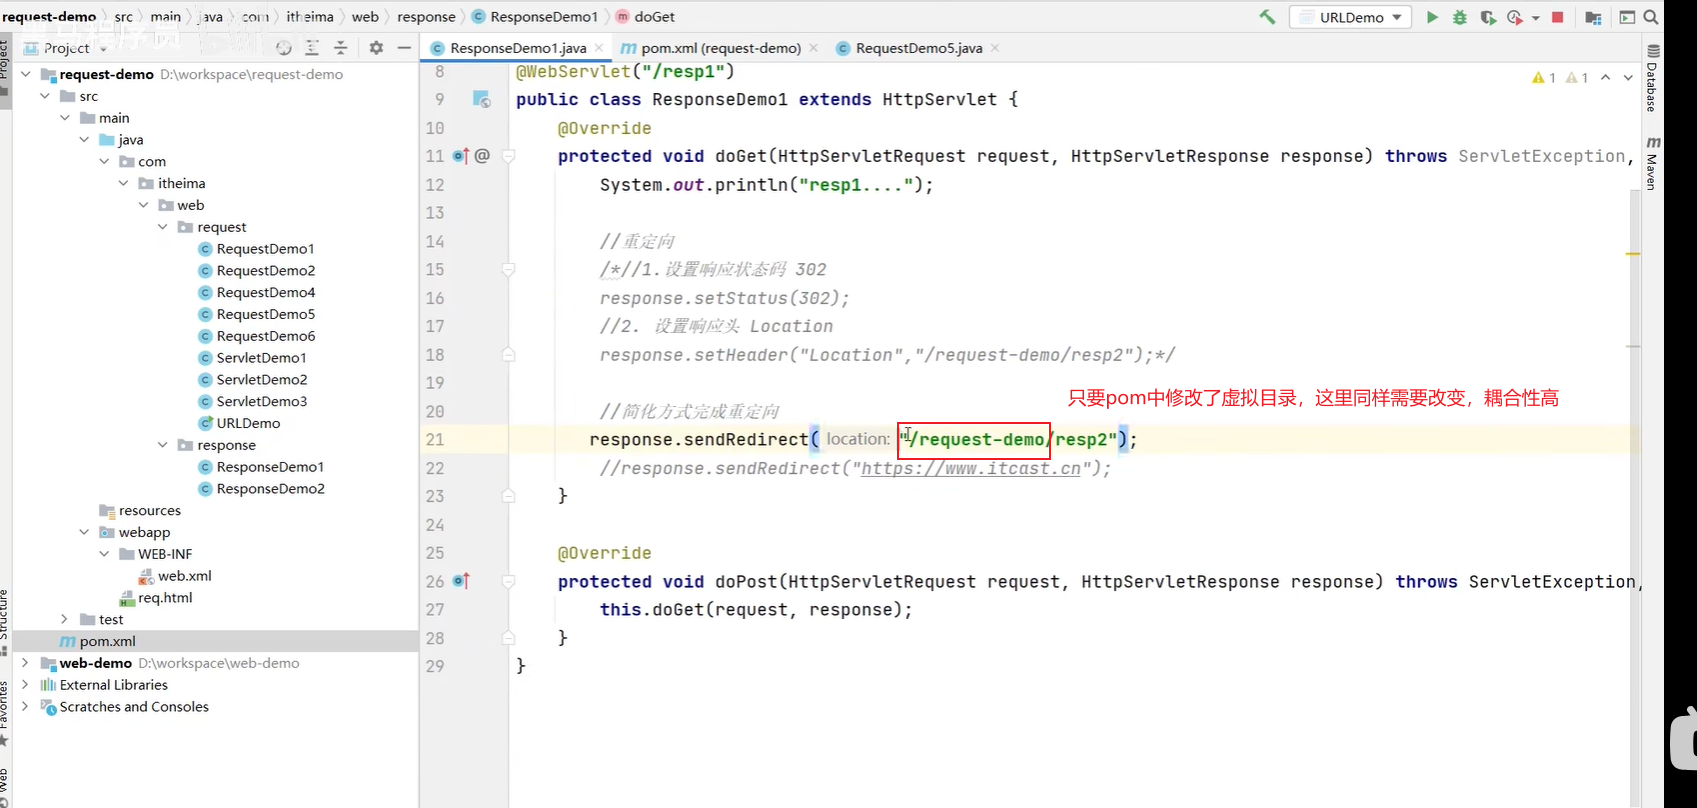Expand the test folder

65,619
